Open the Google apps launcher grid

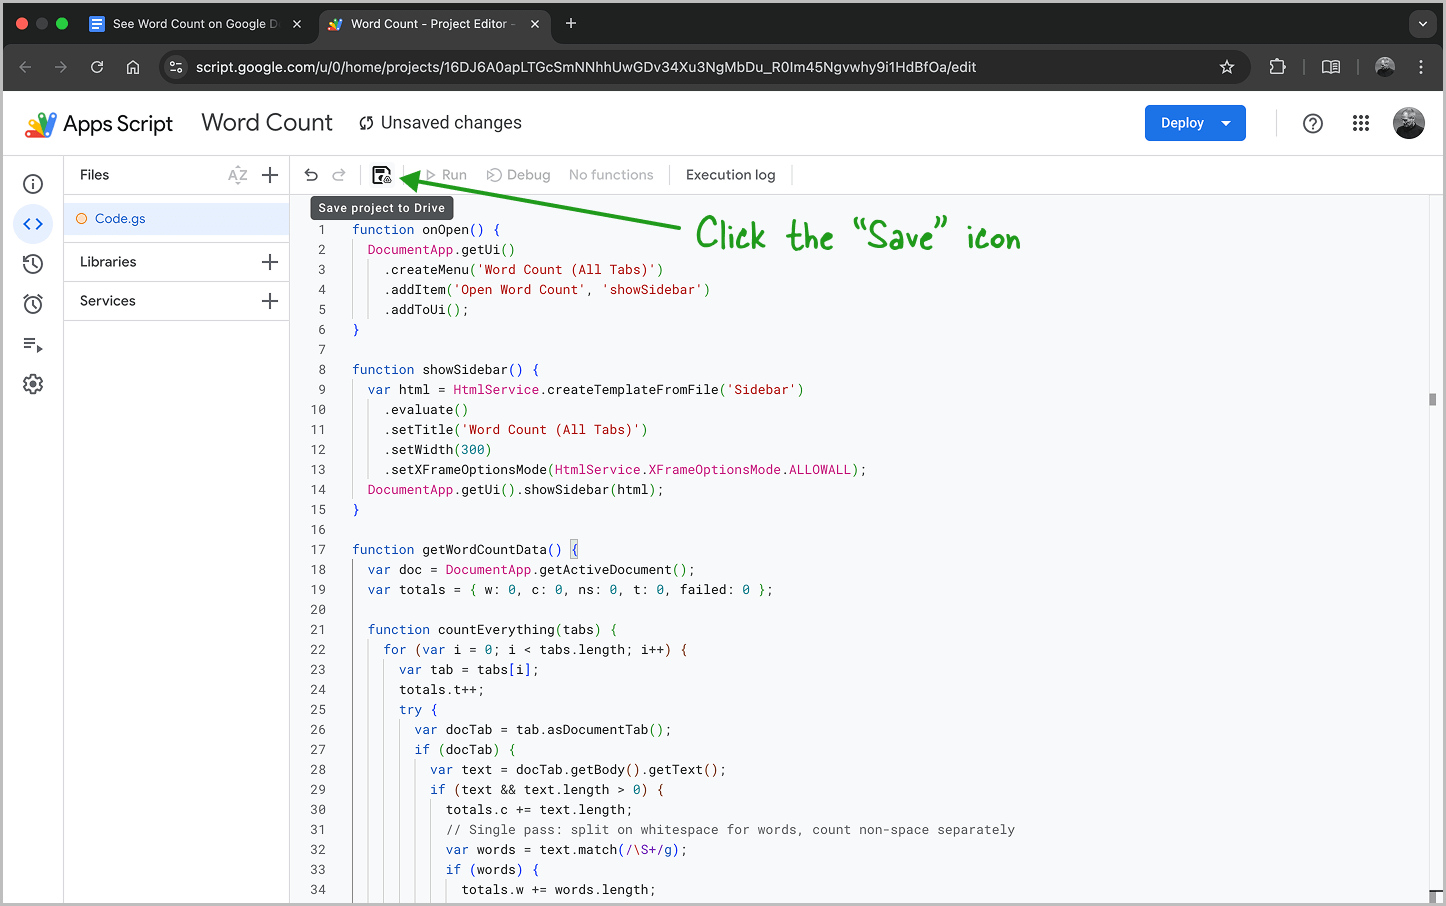tap(1361, 123)
